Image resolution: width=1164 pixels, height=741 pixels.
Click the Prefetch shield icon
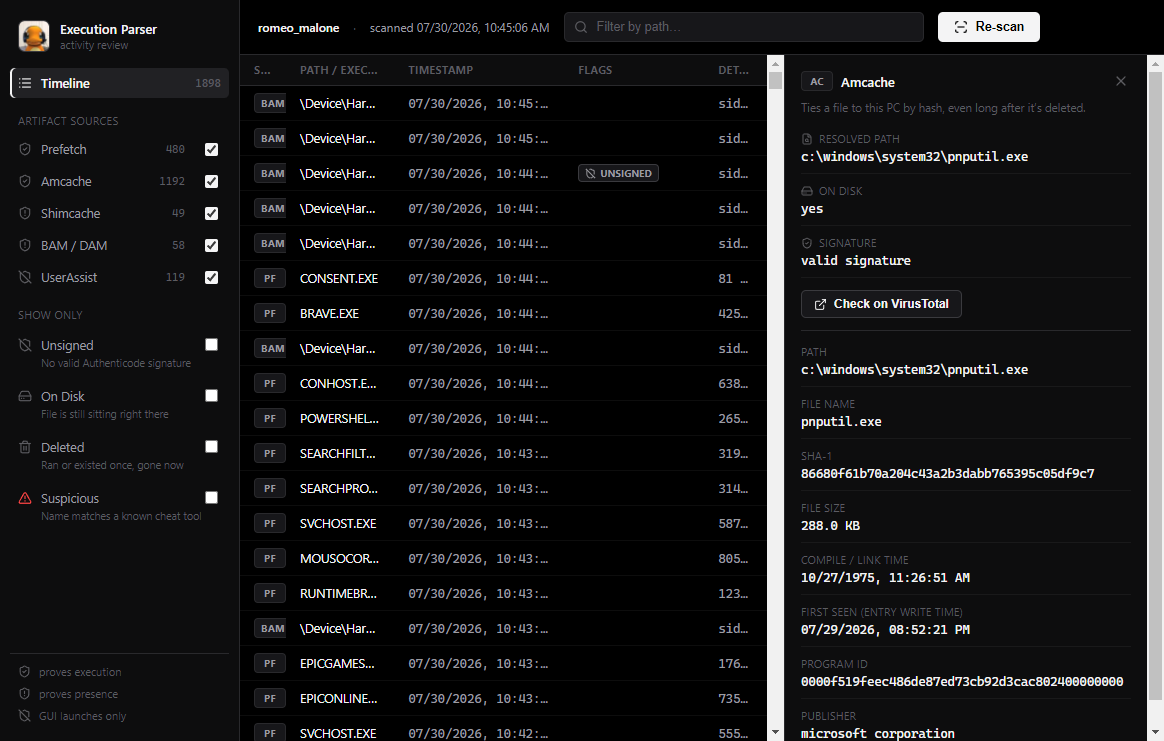(x=25, y=149)
